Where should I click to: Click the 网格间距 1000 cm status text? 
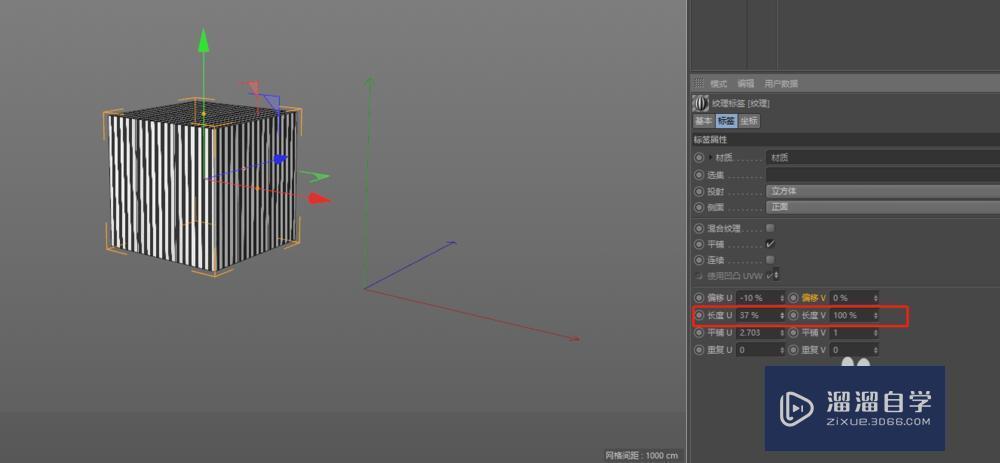click(x=642, y=455)
